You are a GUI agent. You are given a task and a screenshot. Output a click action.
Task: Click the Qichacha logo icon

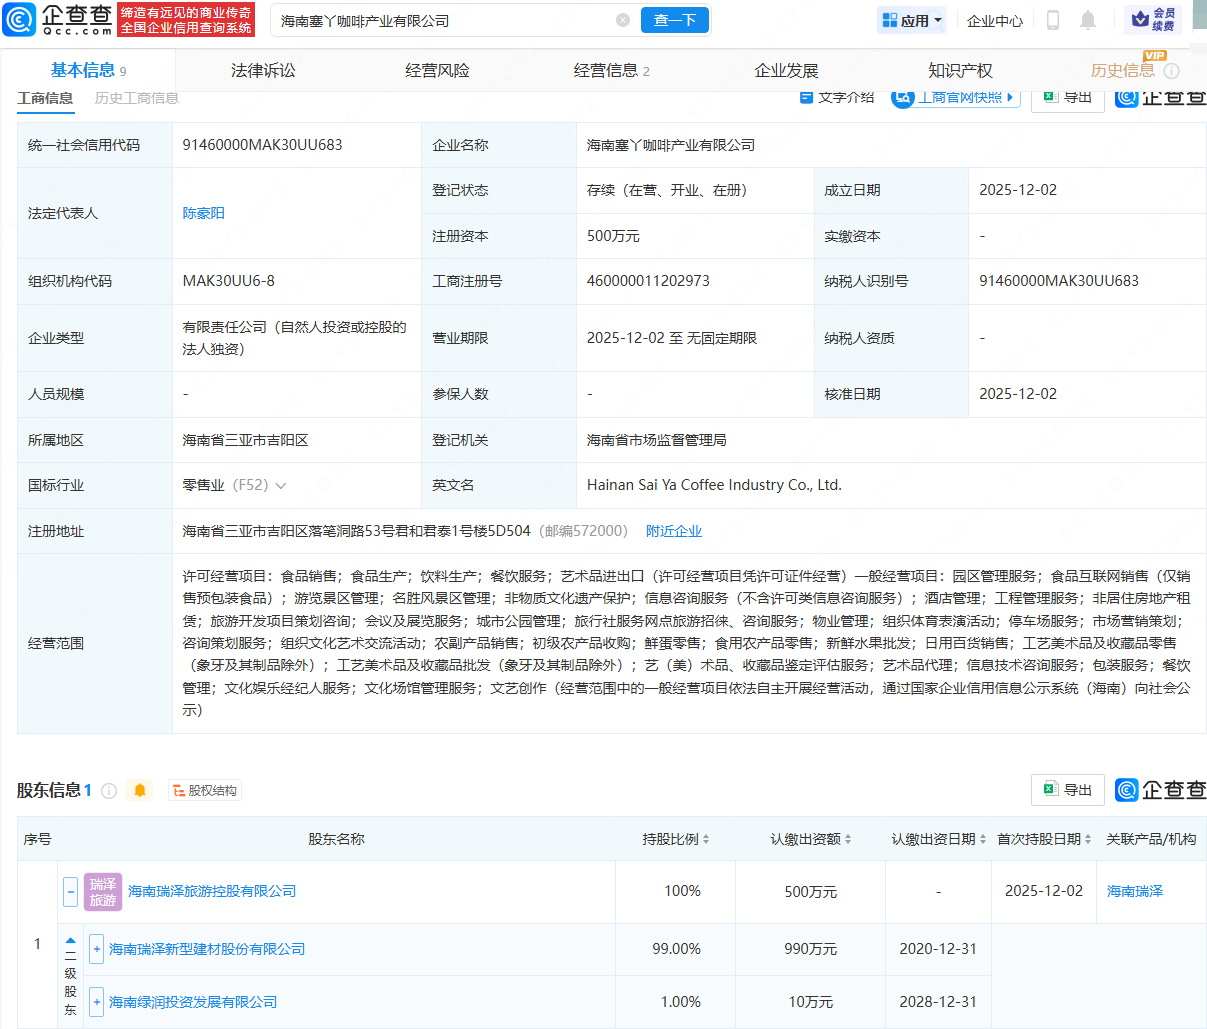(20, 19)
